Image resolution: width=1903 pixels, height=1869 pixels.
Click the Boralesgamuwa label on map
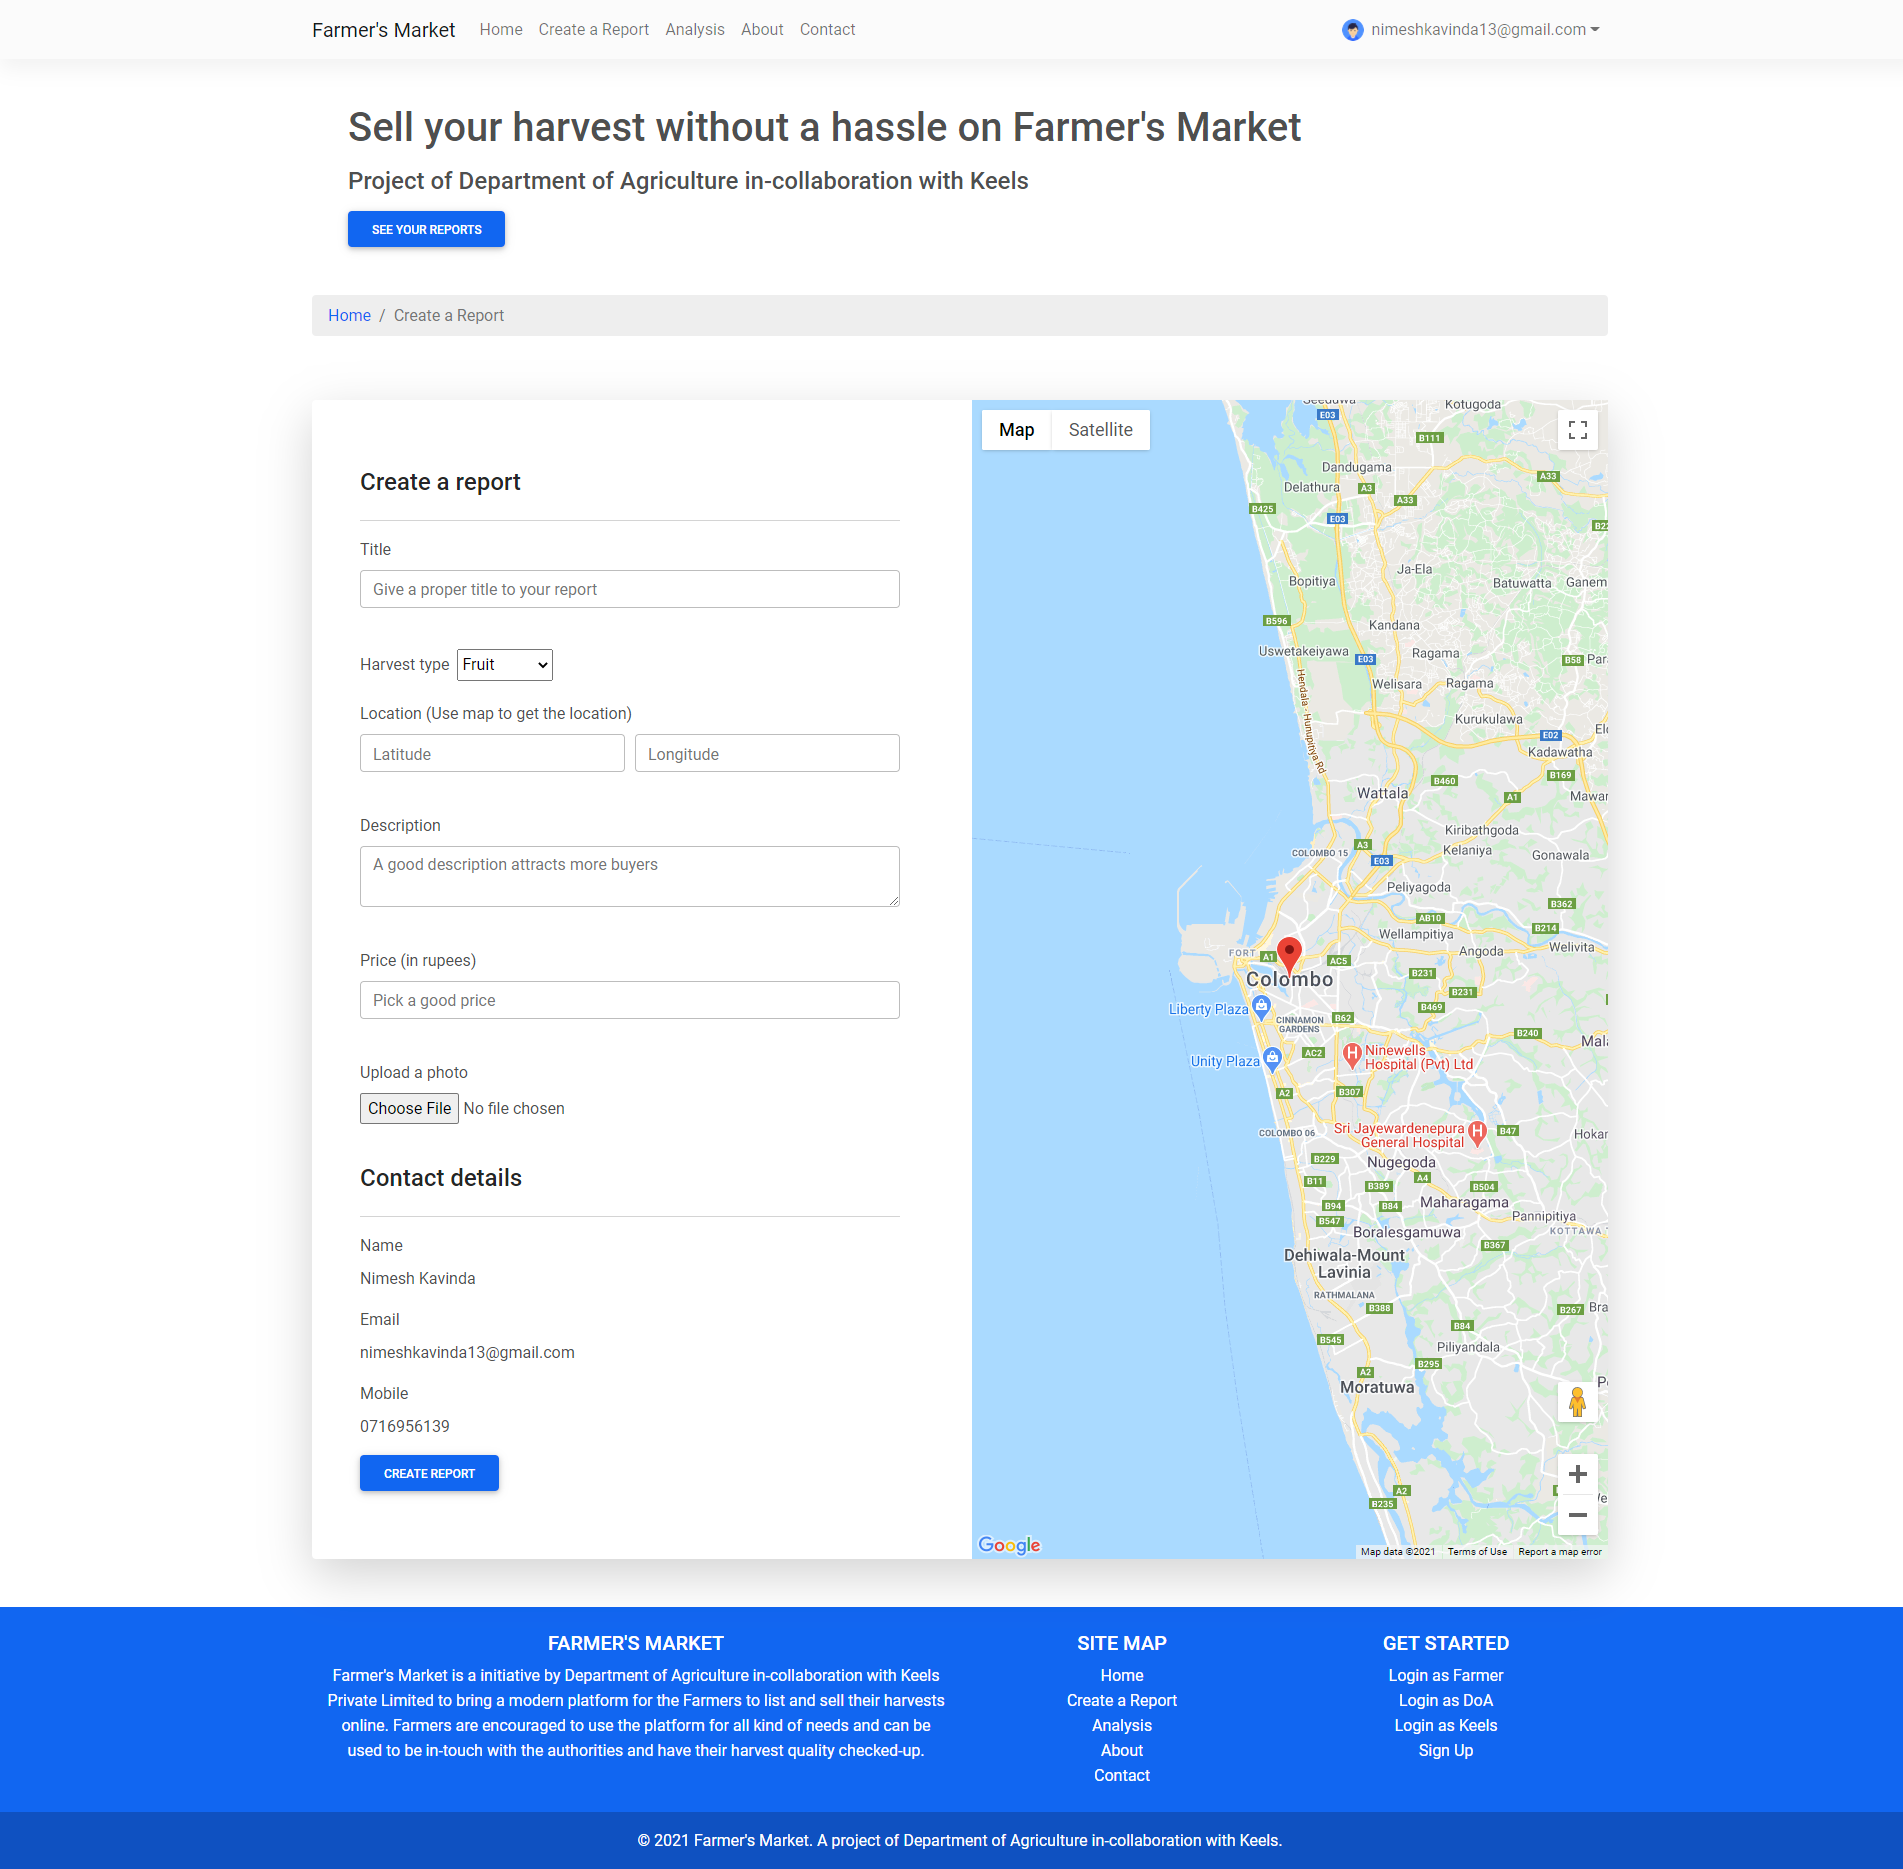point(1407,1233)
